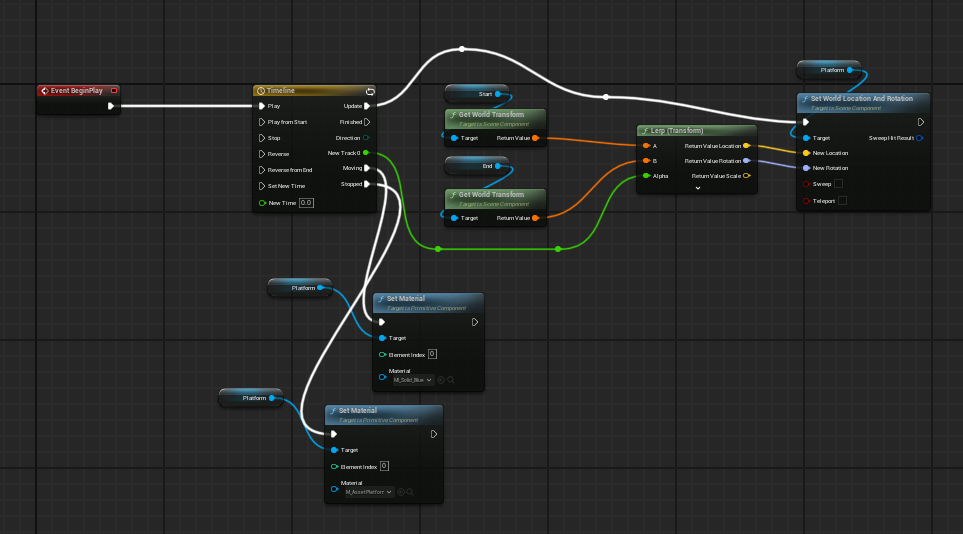This screenshot has width=963, height=534.
Task: Click the search icon beside M_Solid_Blue material
Action: click(x=451, y=380)
